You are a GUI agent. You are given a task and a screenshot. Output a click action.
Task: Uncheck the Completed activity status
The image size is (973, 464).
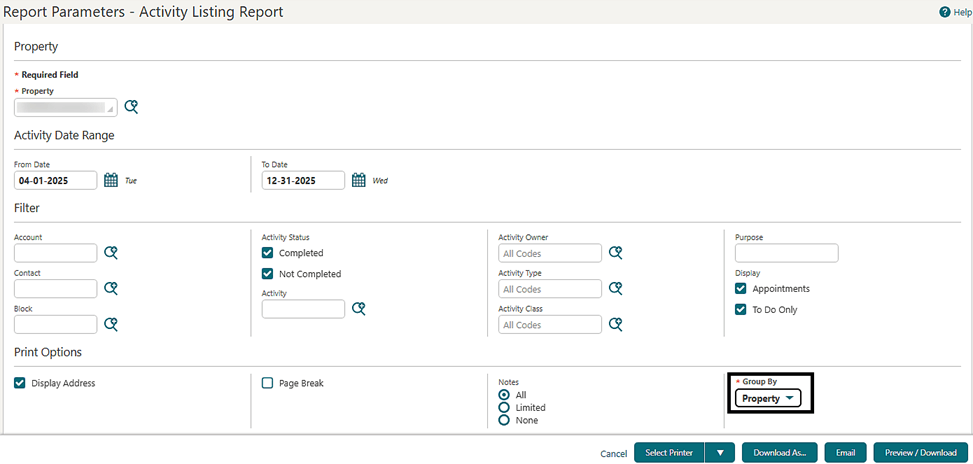(x=267, y=252)
